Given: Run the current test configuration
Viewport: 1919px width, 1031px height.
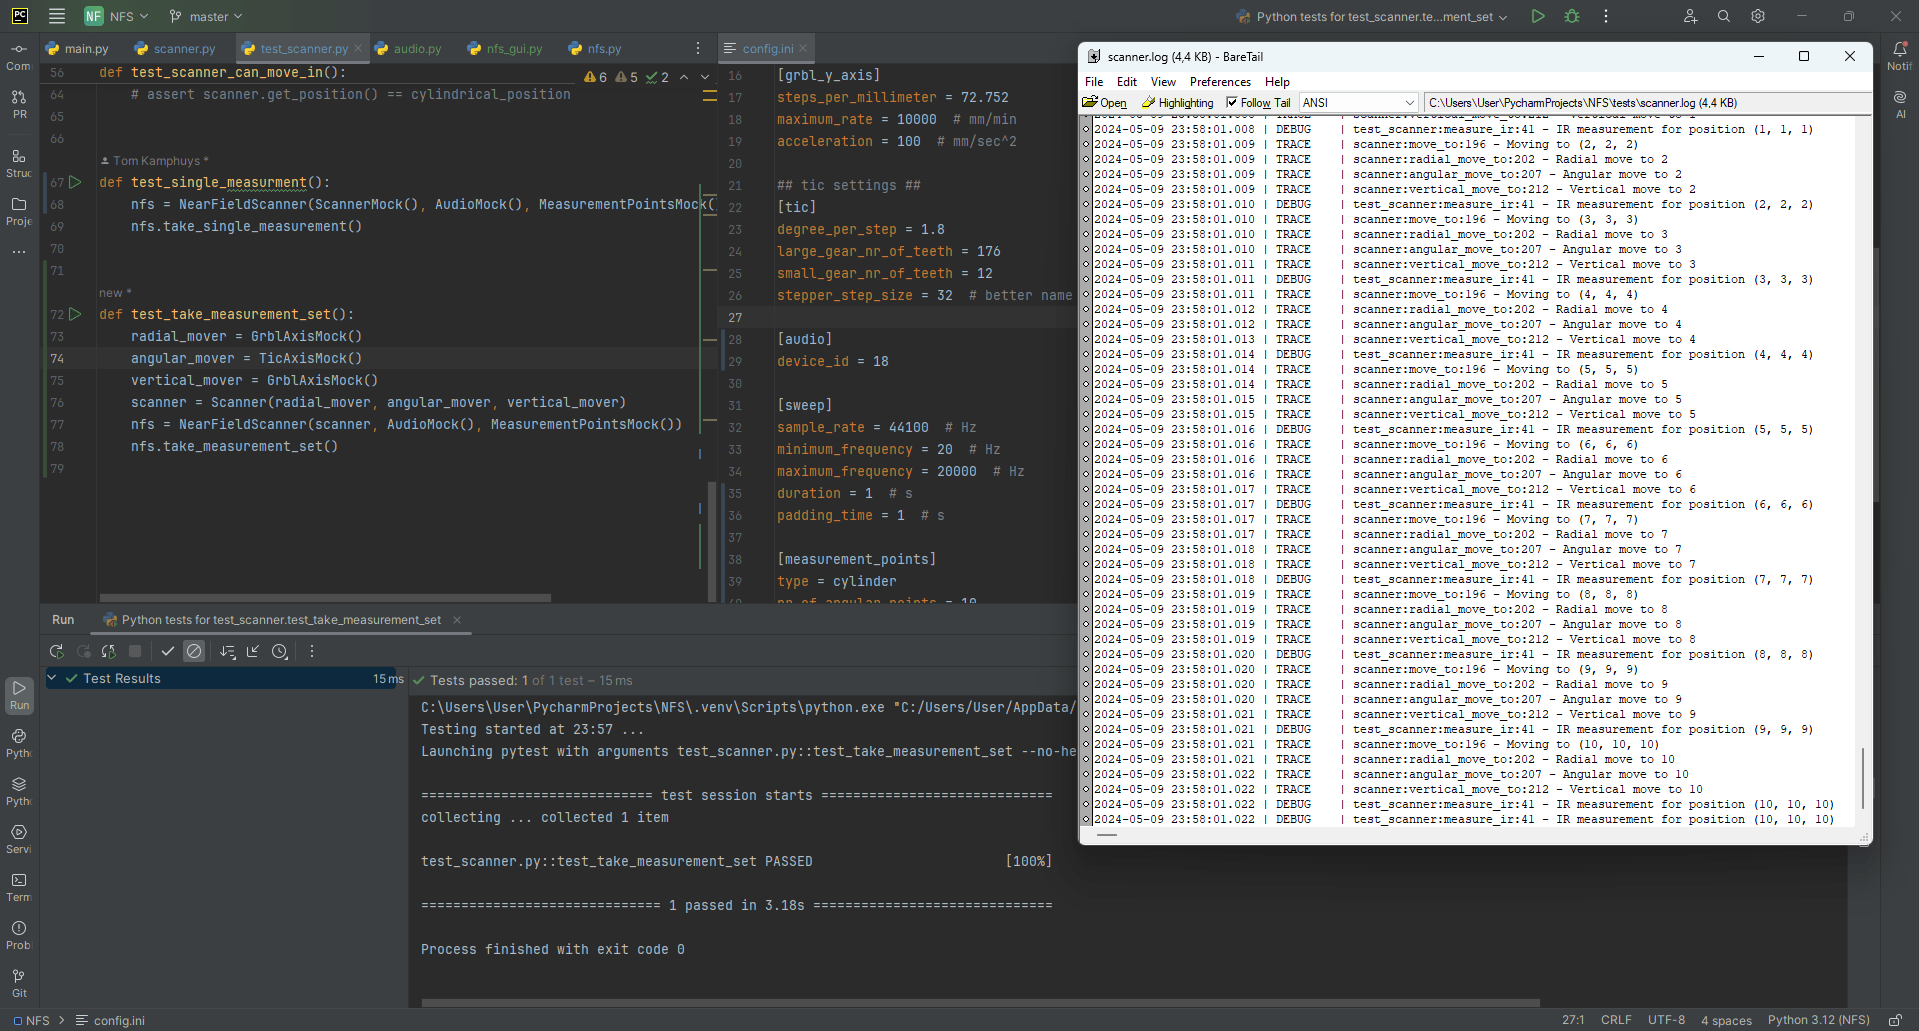Looking at the screenshot, I should 1538,16.
